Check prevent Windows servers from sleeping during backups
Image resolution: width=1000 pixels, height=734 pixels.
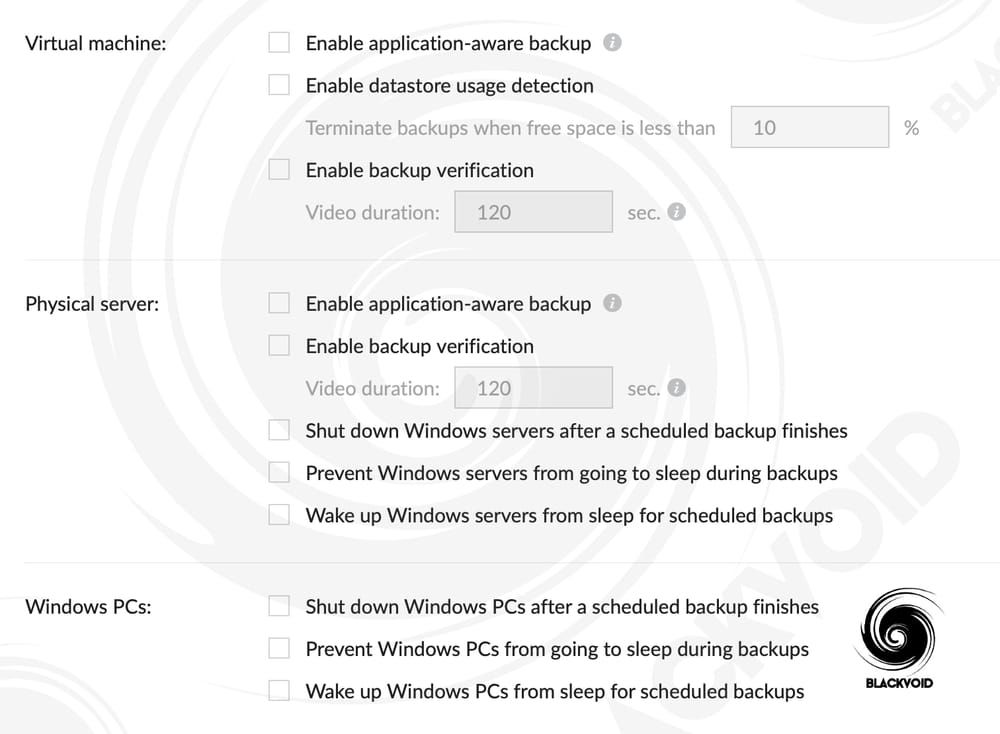point(278,472)
